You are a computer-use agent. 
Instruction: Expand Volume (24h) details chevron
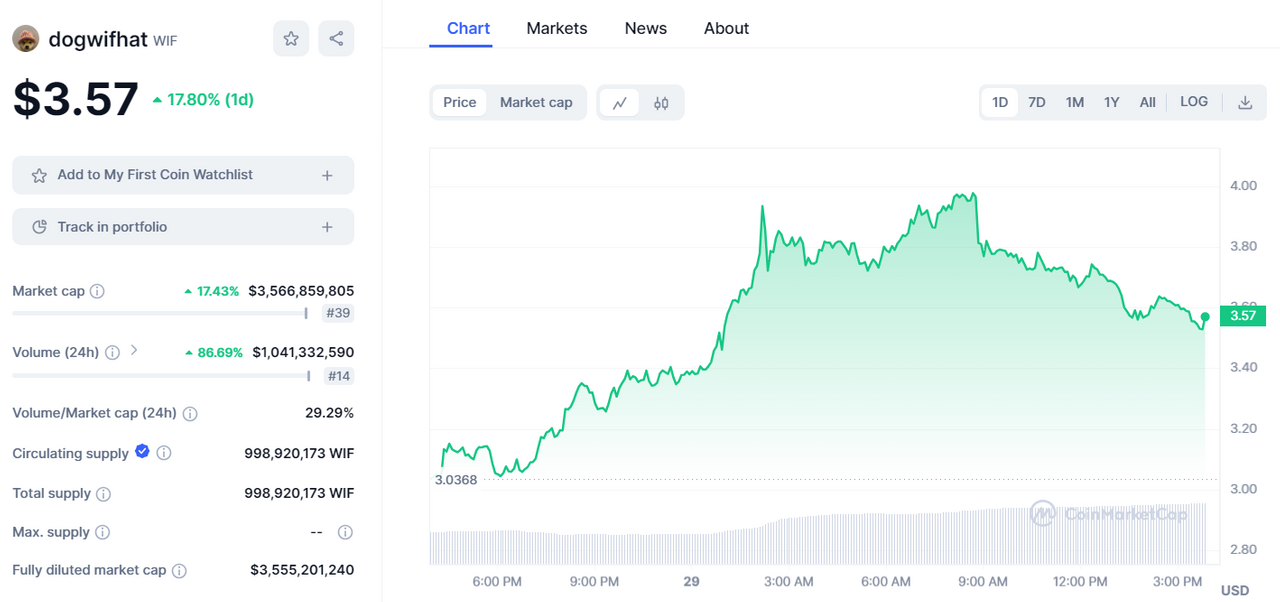pyautogui.click(x=134, y=351)
